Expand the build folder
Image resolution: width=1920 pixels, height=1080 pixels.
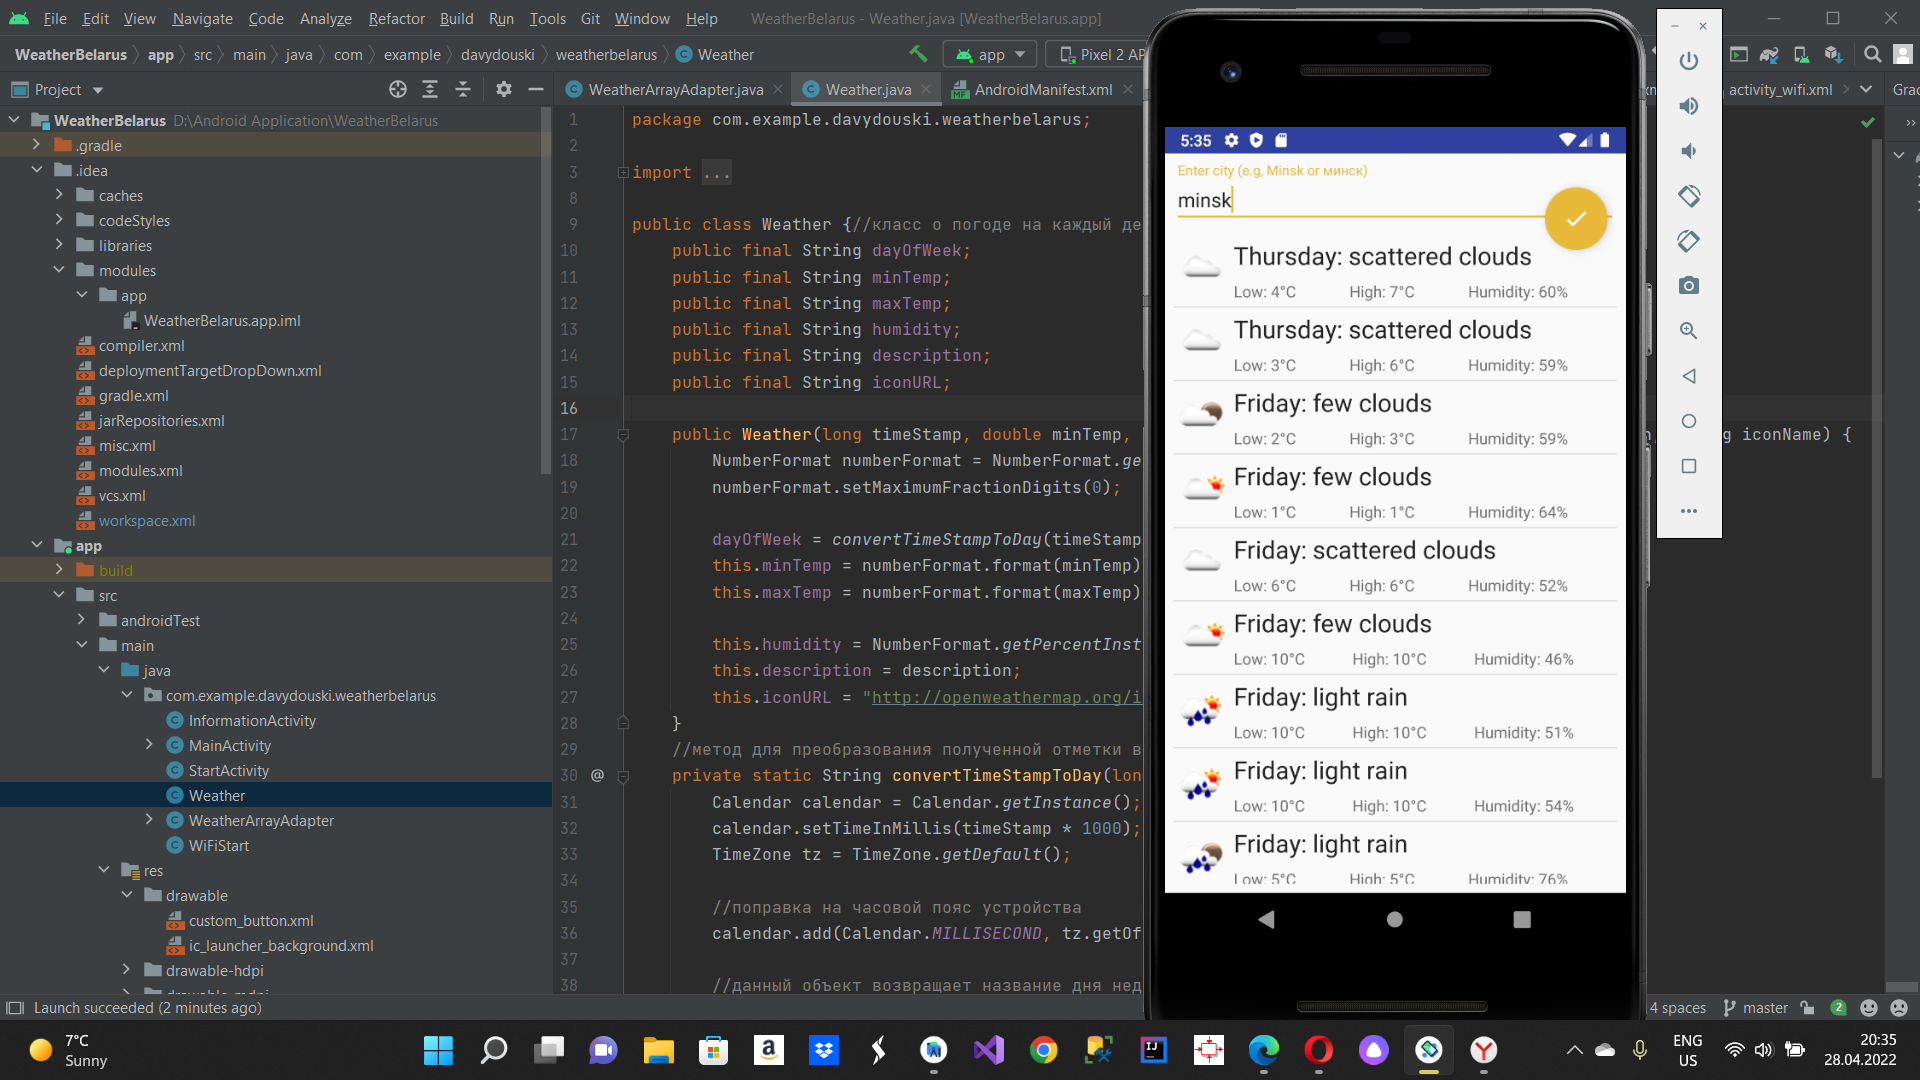point(59,570)
